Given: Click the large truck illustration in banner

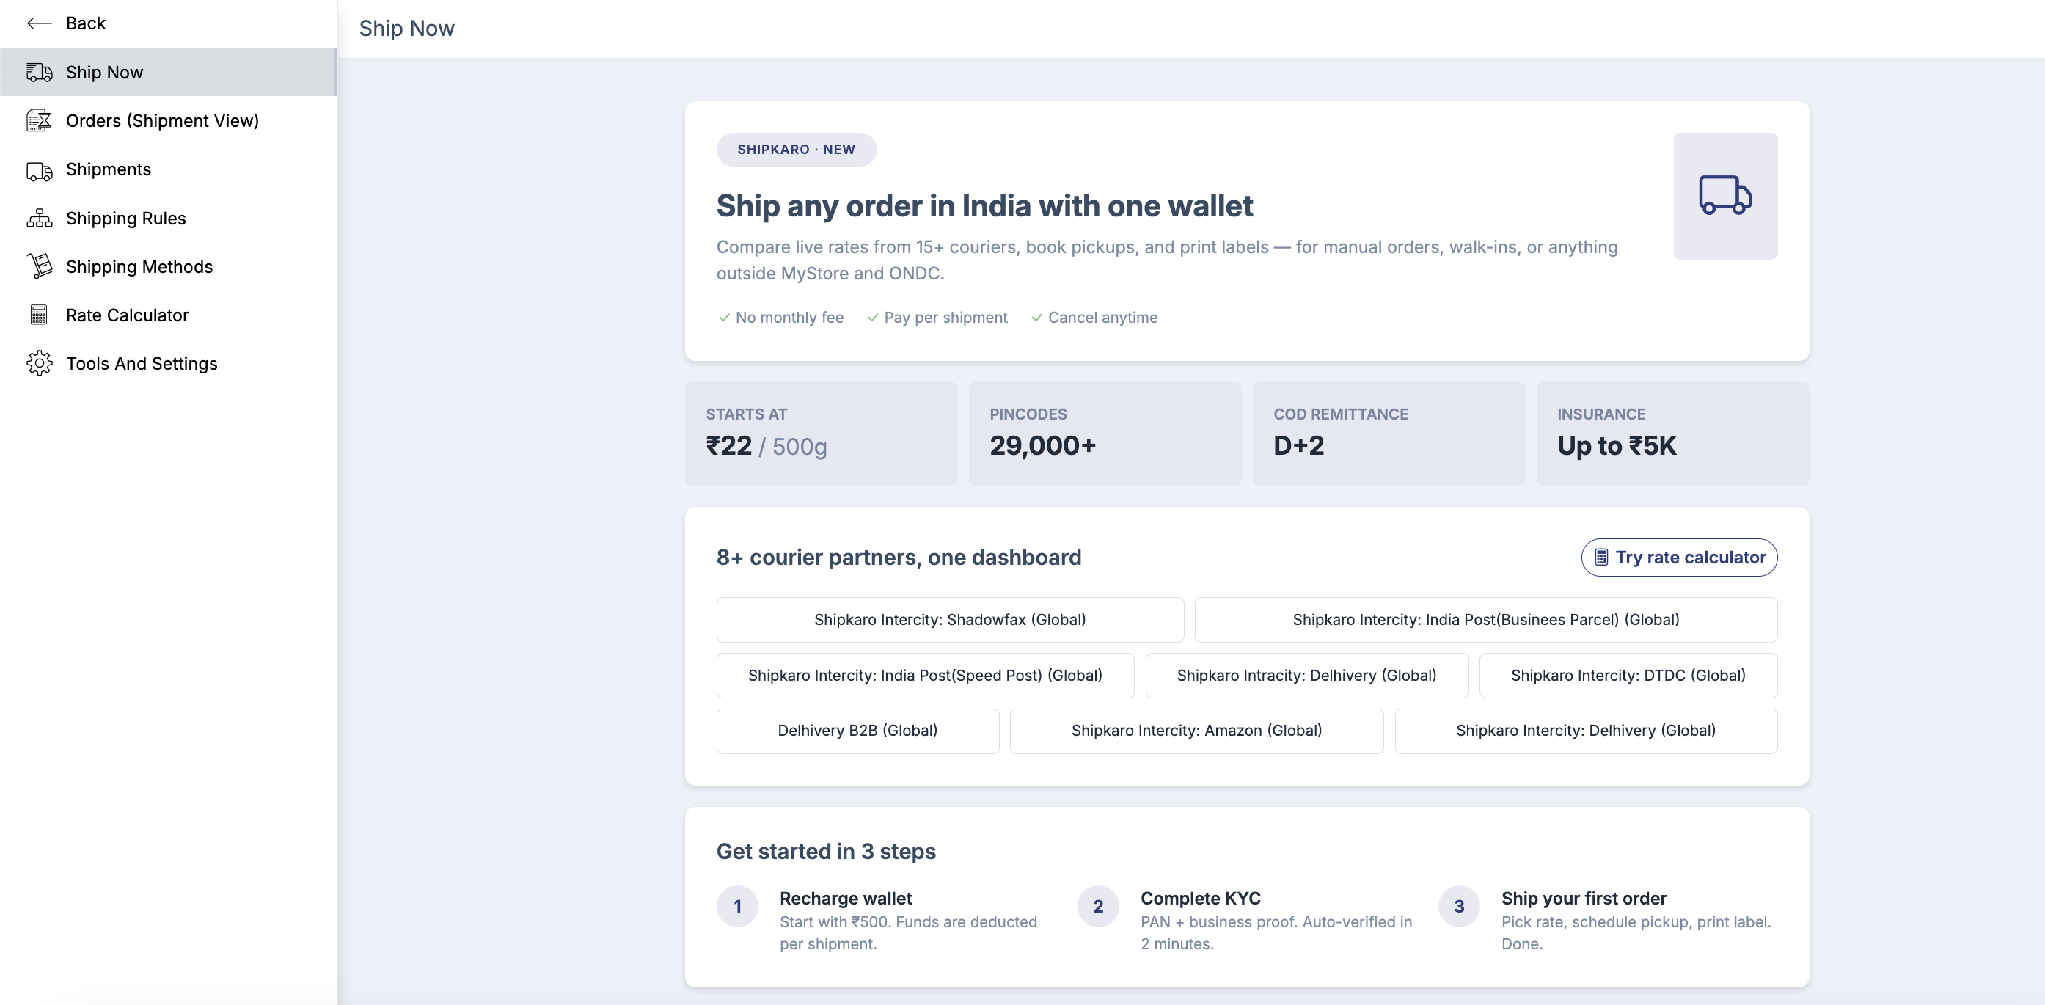Looking at the screenshot, I should (x=1725, y=196).
